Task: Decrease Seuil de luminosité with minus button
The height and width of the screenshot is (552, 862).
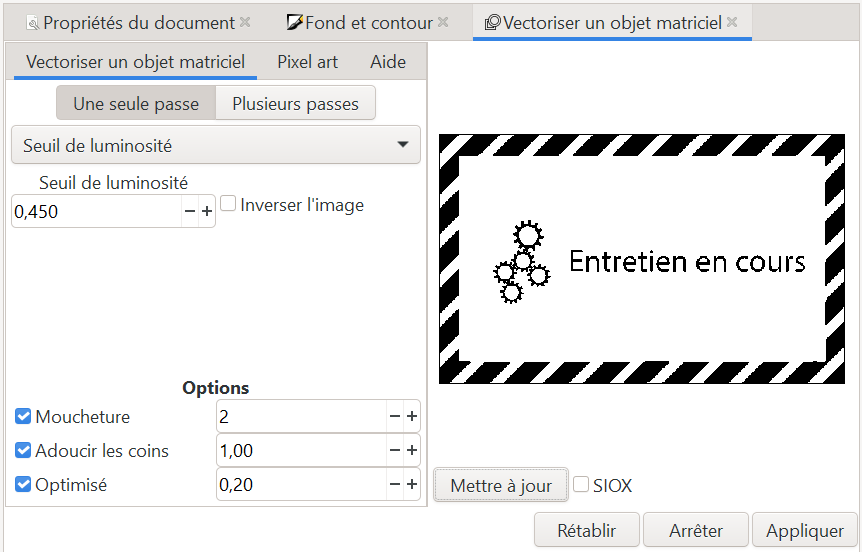Action: coord(189,212)
